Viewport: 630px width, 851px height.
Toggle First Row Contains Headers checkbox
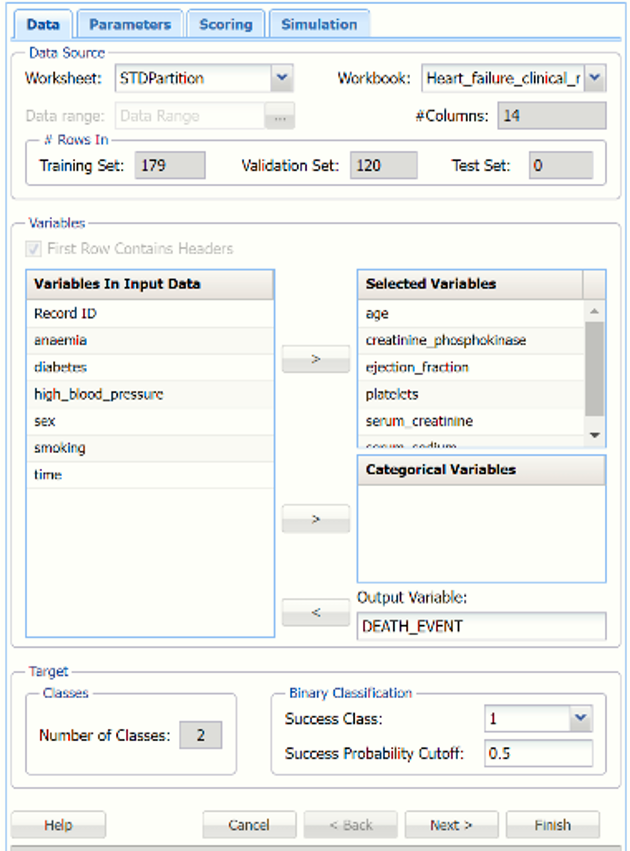coord(35,249)
